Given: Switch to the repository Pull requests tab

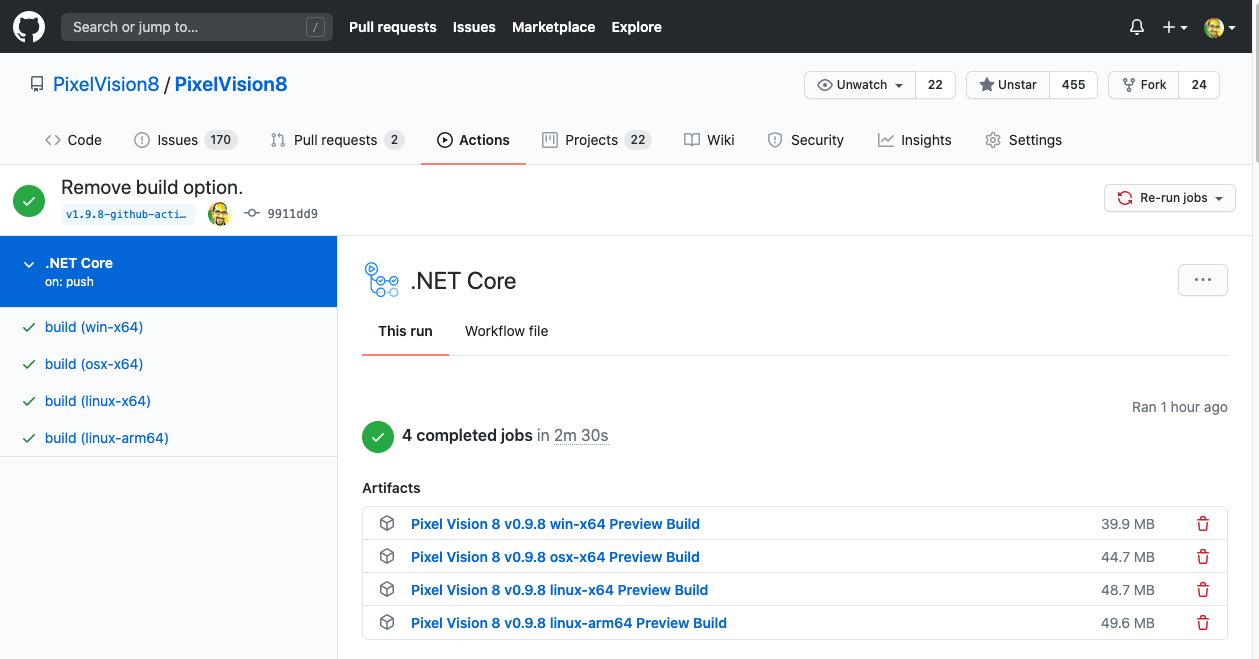Looking at the screenshot, I should (x=337, y=140).
